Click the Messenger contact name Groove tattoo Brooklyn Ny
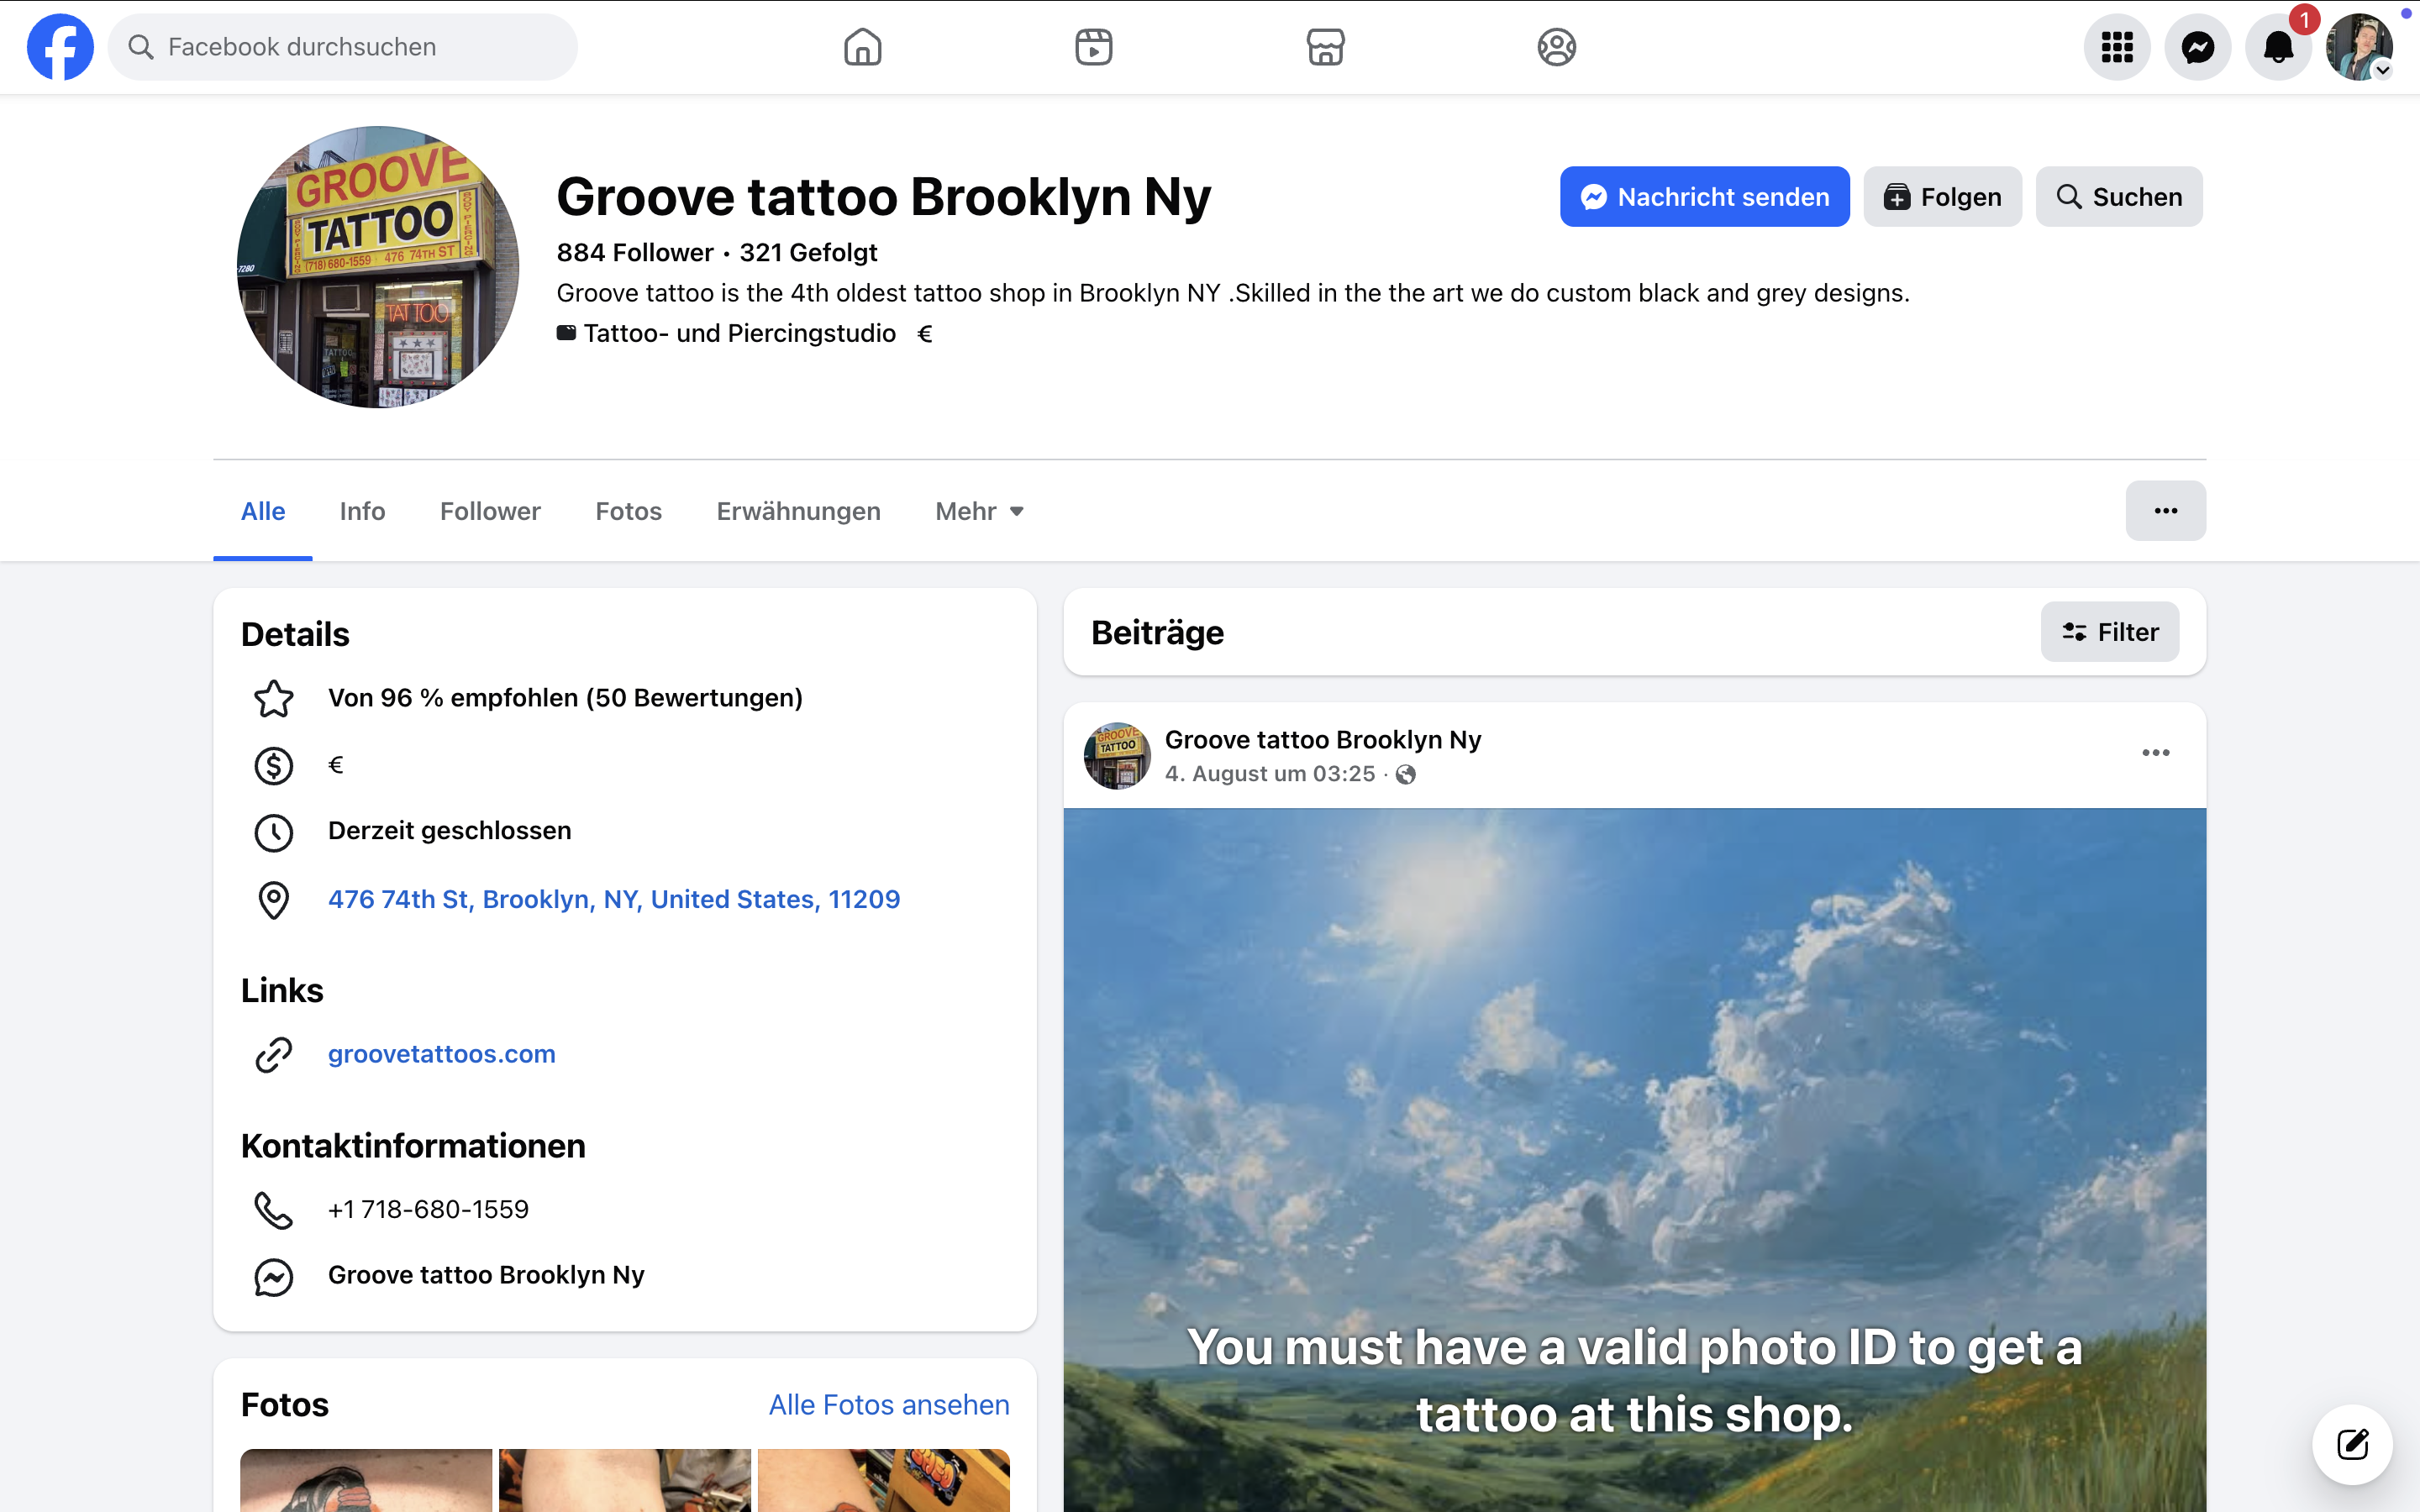The width and height of the screenshot is (2420, 1512). click(x=486, y=1275)
